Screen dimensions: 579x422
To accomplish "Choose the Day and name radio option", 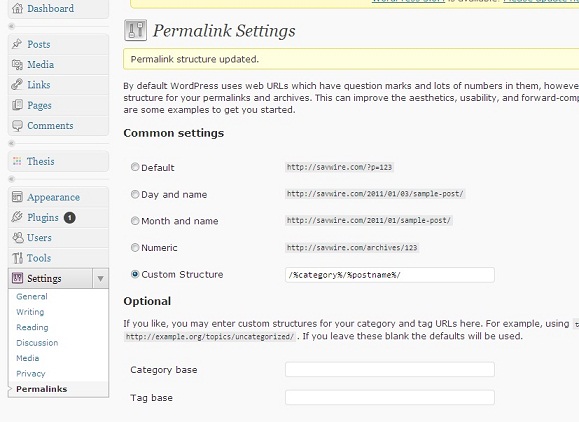I will tap(135, 194).
